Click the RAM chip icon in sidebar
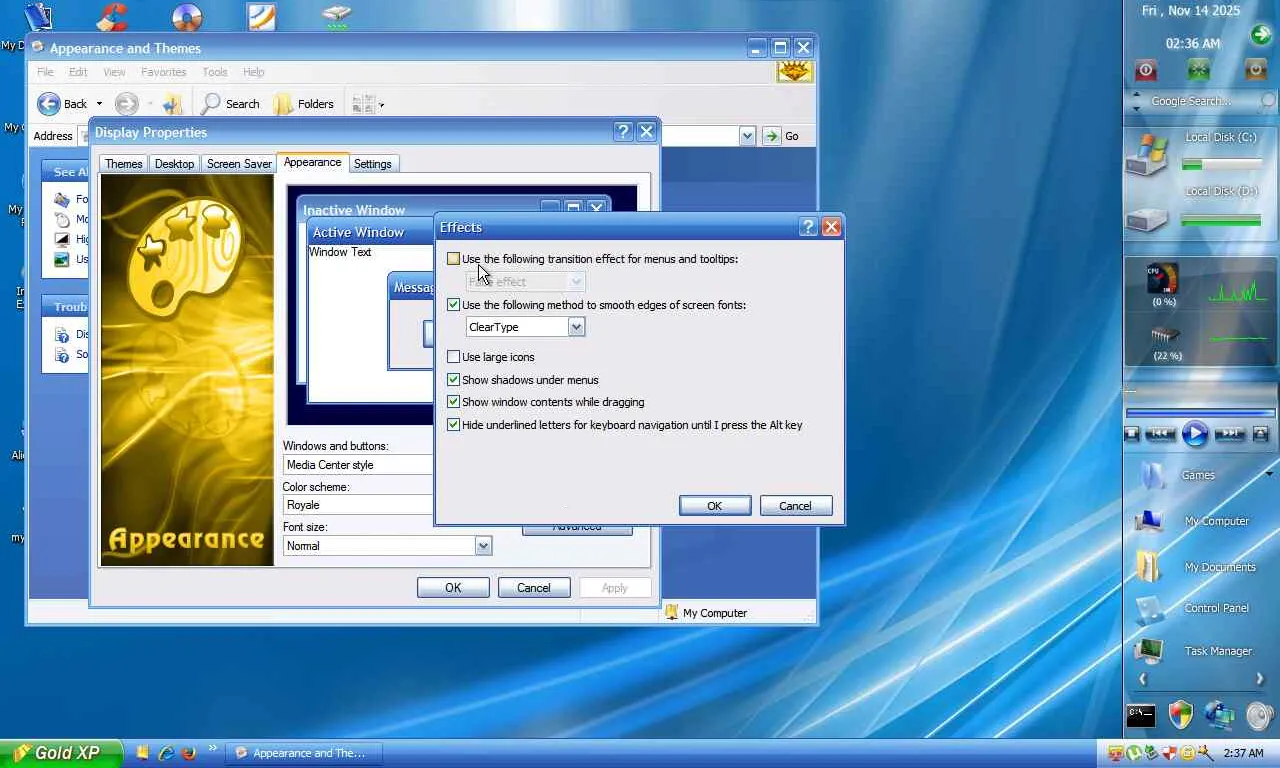Viewport: 1280px width, 768px height. [1165, 335]
